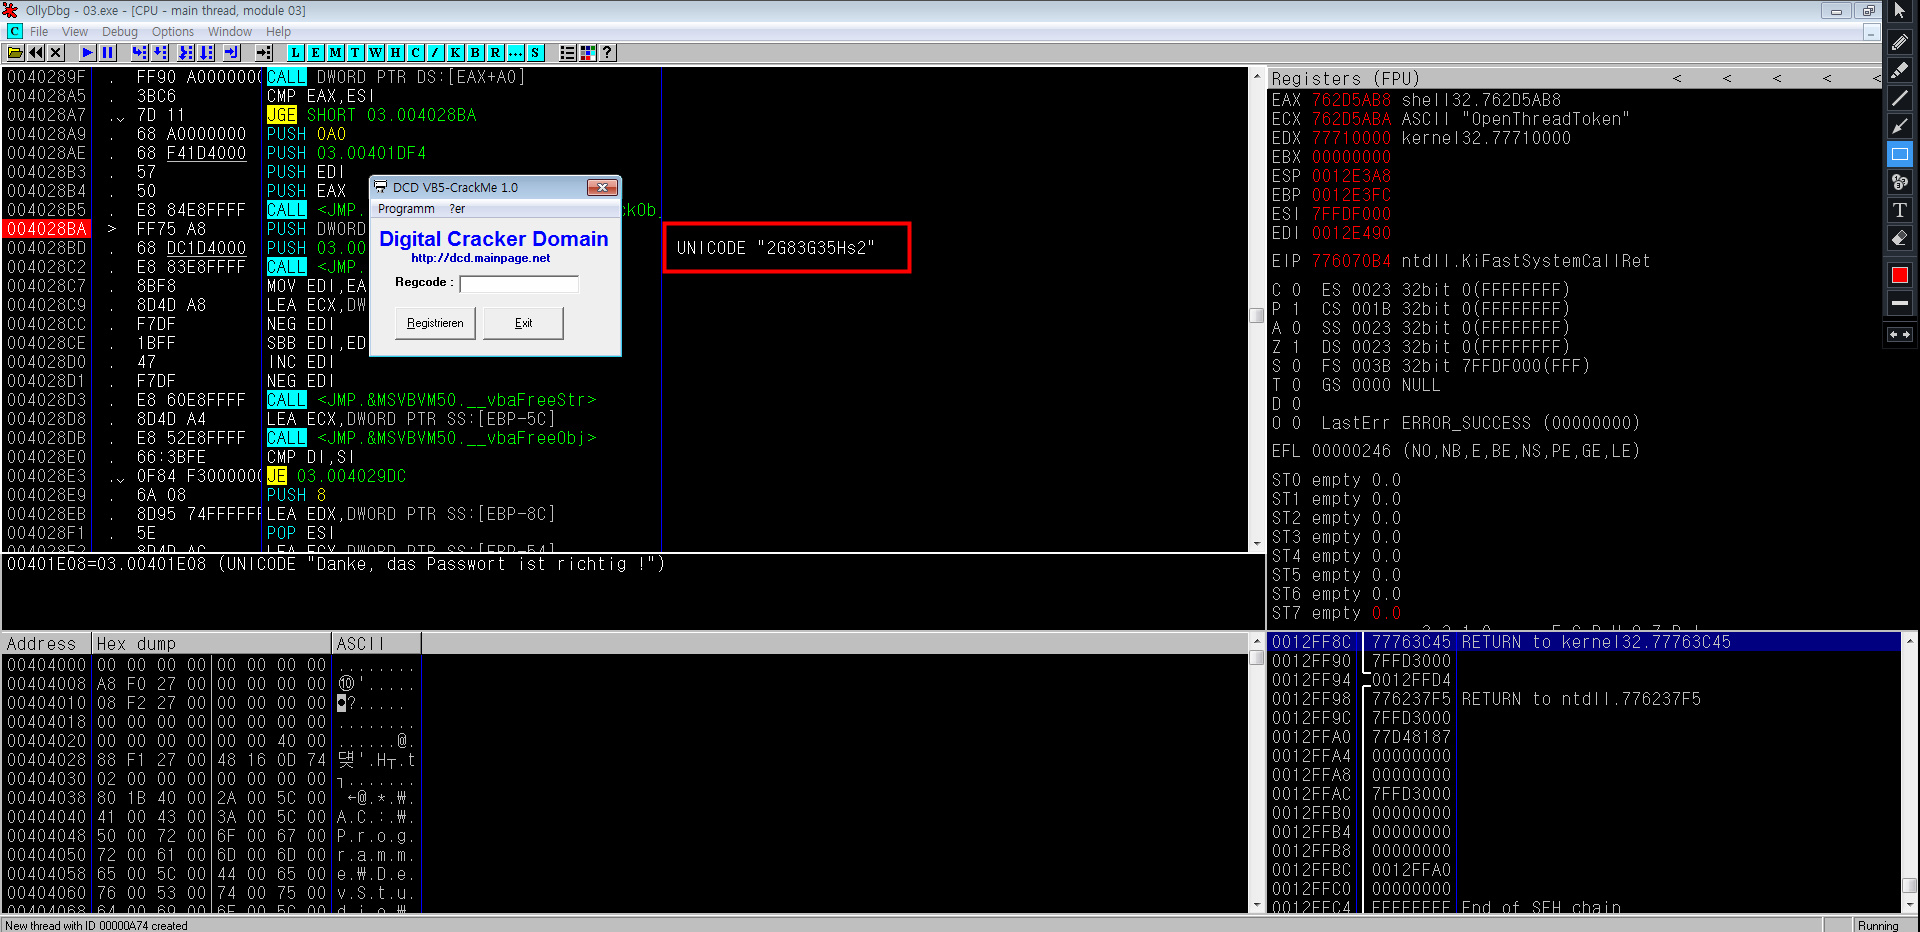Click the Regcode input field
1920x932 pixels.
(x=519, y=284)
